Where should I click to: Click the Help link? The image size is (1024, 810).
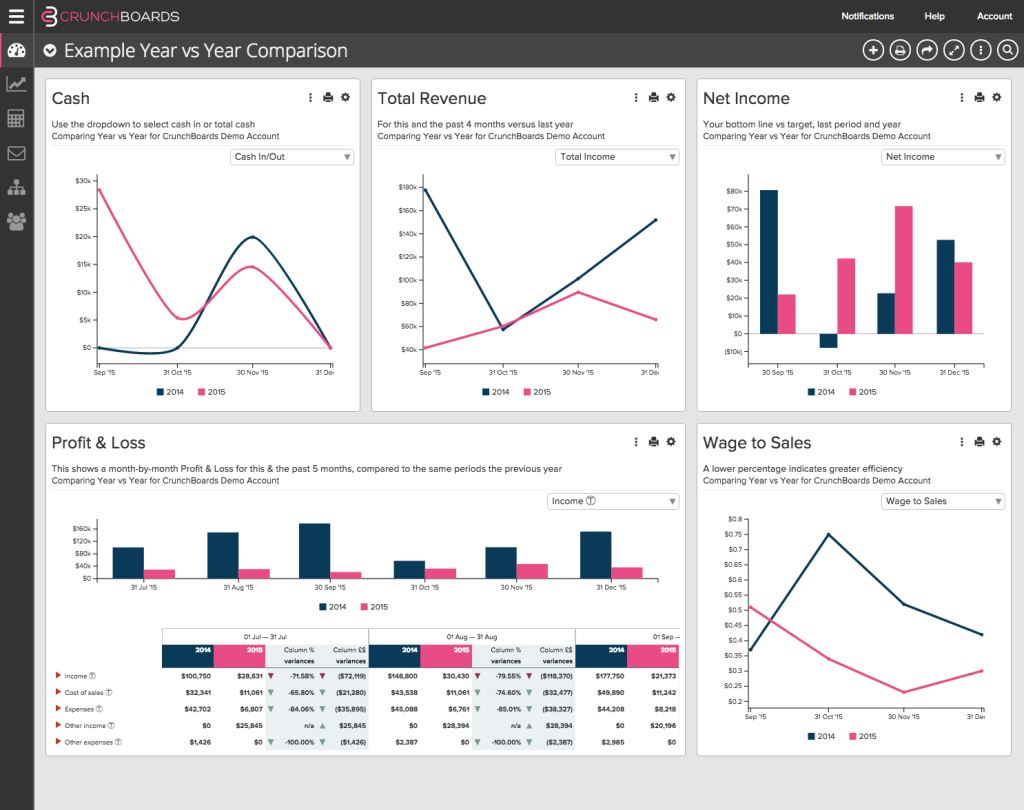(935, 16)
